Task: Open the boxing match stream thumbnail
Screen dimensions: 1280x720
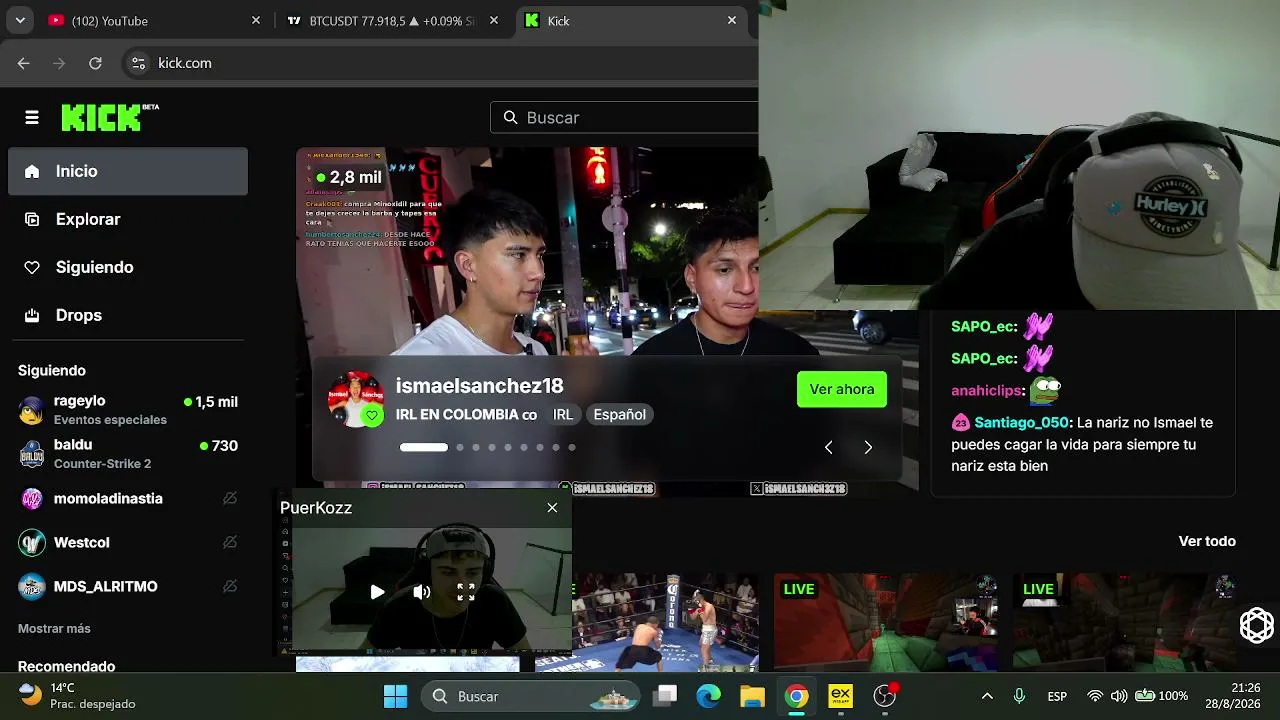Action: [665, 622]
